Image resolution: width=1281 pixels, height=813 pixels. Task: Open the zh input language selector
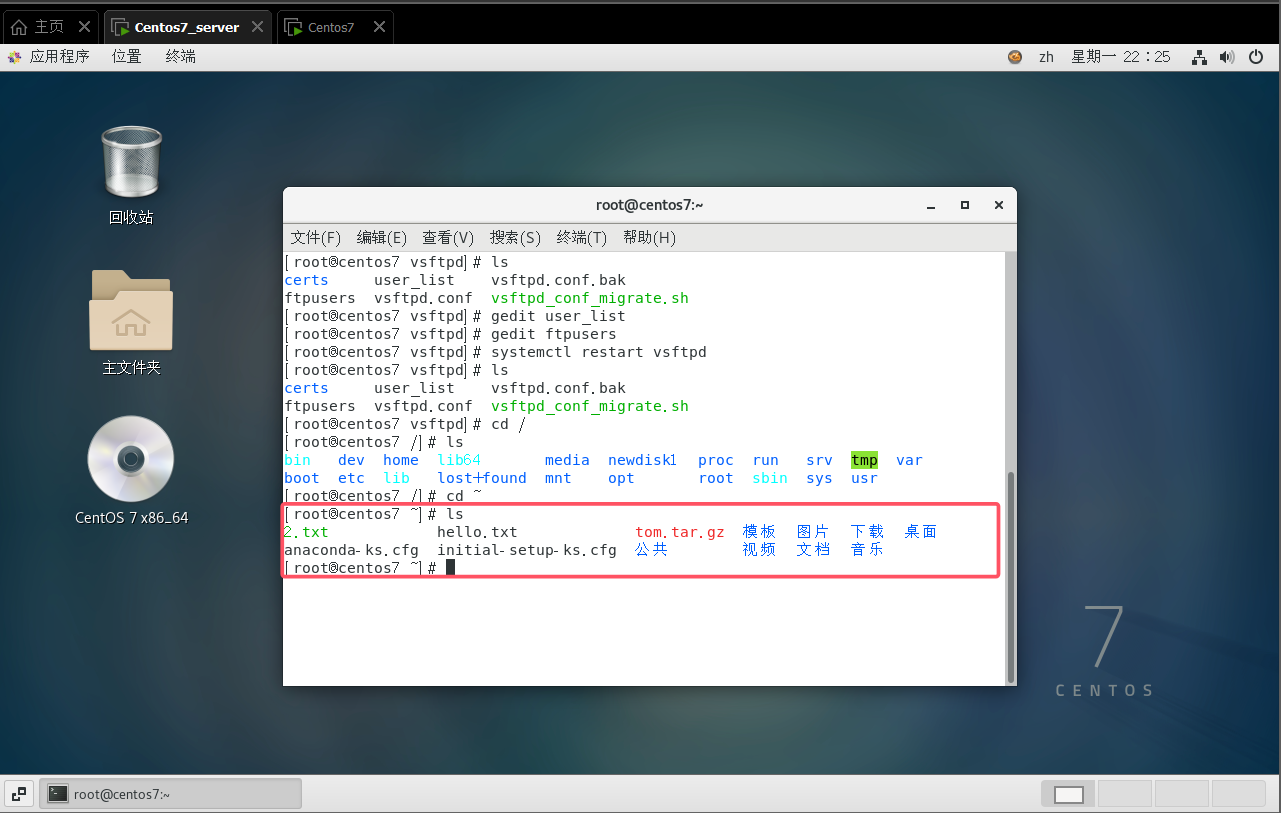(1046, 57)
